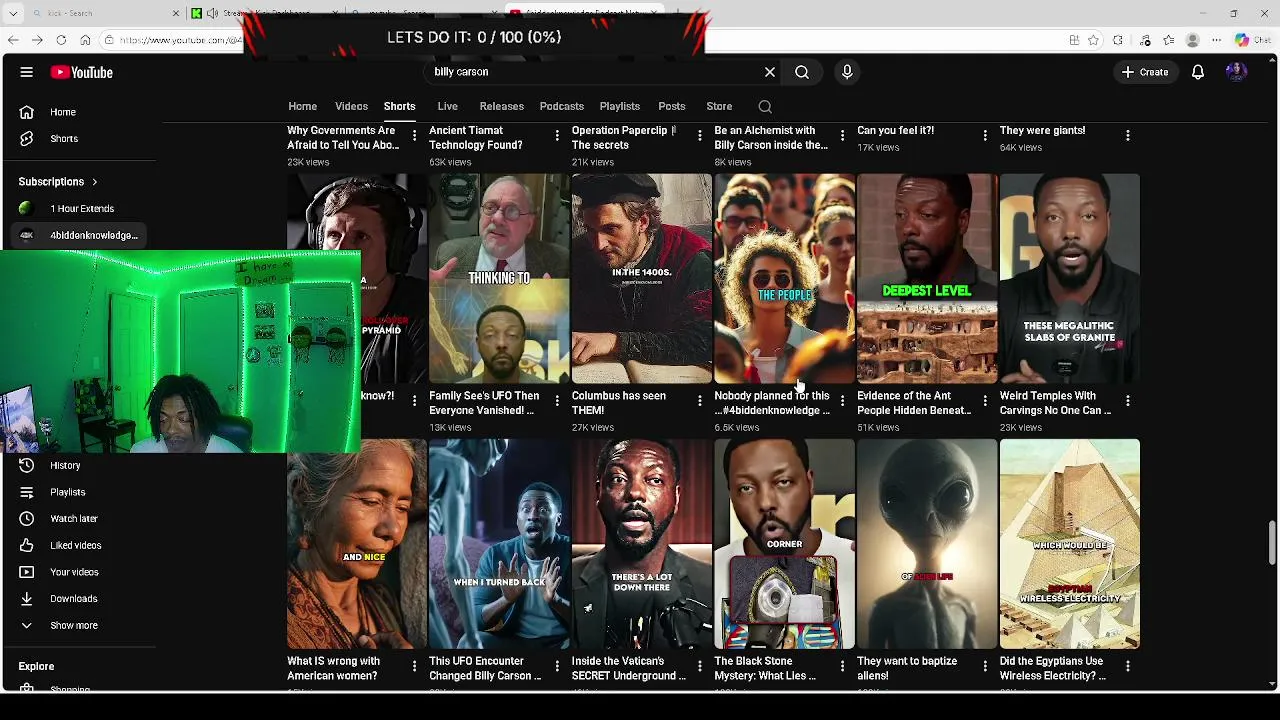Viewport: 1280px width, 720px height.
Task: Switch to the Store tab
Action: point(719,106)
